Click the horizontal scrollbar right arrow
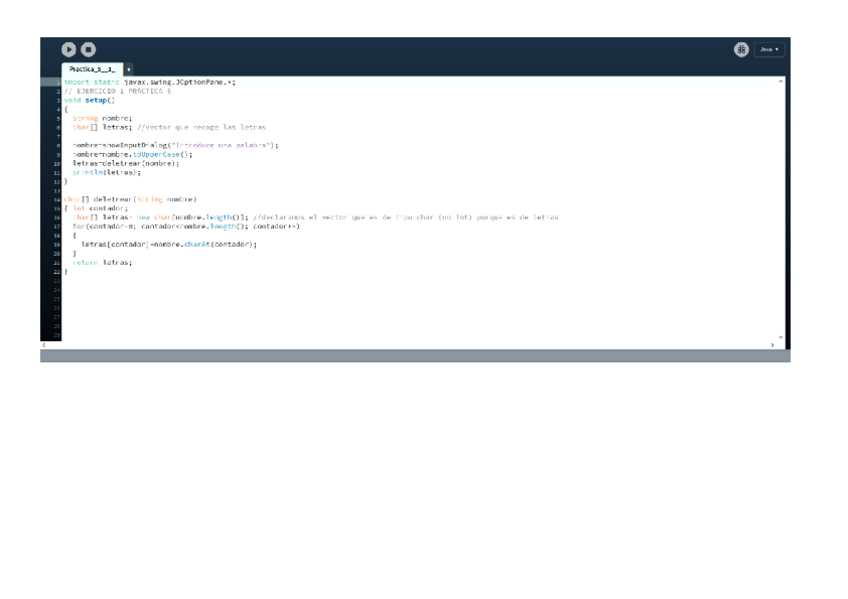848x599 pixels. tap(772, 345)
